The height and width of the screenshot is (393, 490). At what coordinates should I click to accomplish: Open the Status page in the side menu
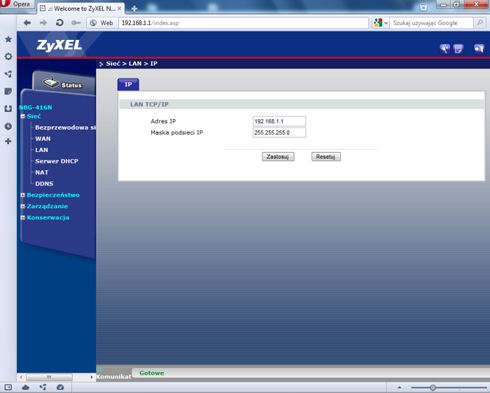63,84
